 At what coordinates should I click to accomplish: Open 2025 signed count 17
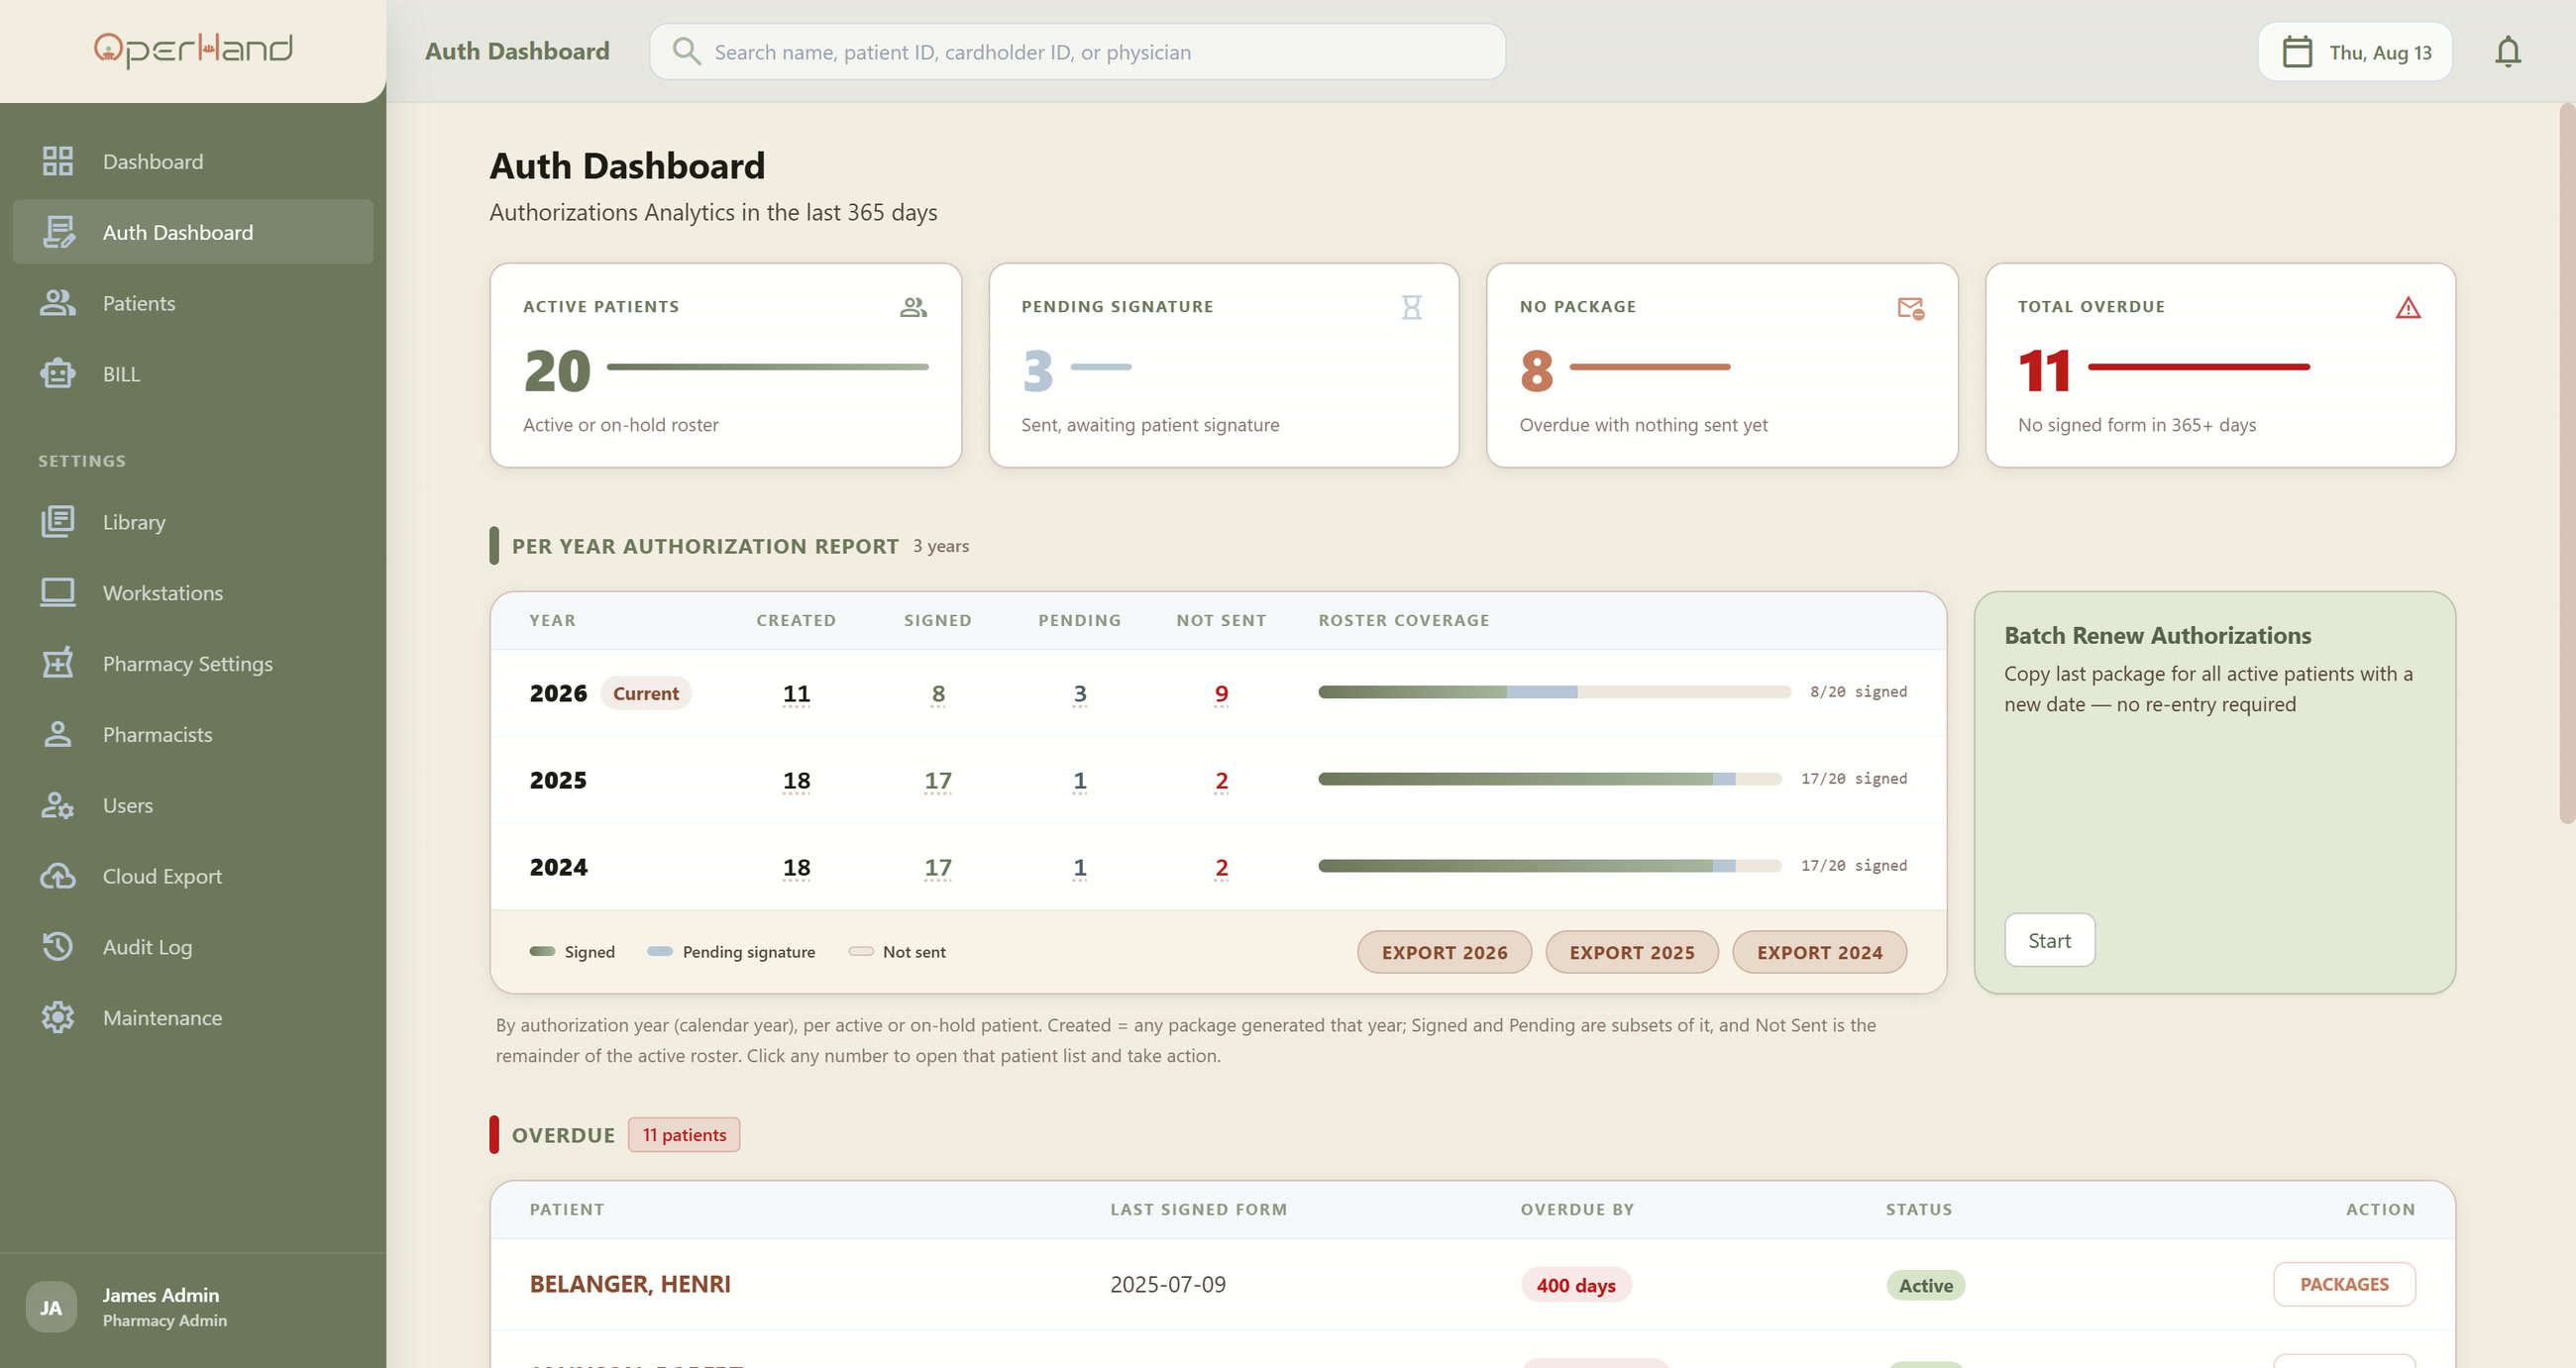tap(938, 781)
